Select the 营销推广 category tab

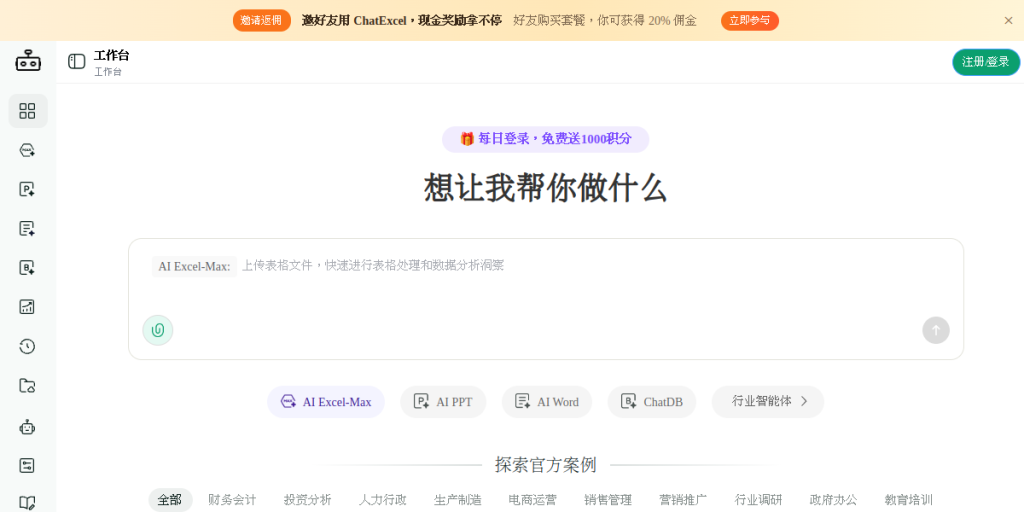pos(683,500)
